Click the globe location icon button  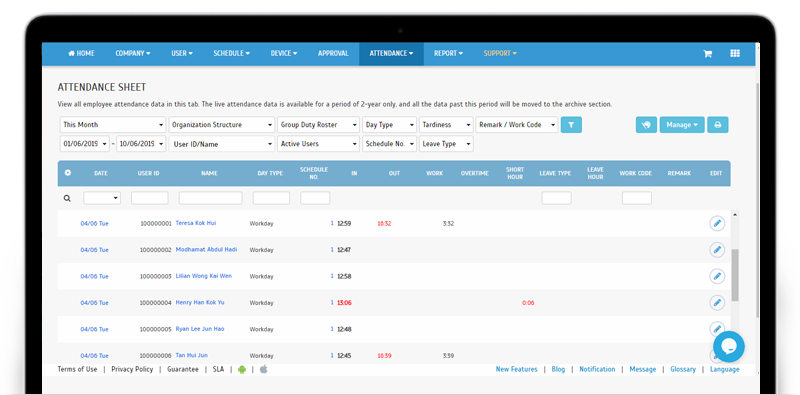[646, 125]
